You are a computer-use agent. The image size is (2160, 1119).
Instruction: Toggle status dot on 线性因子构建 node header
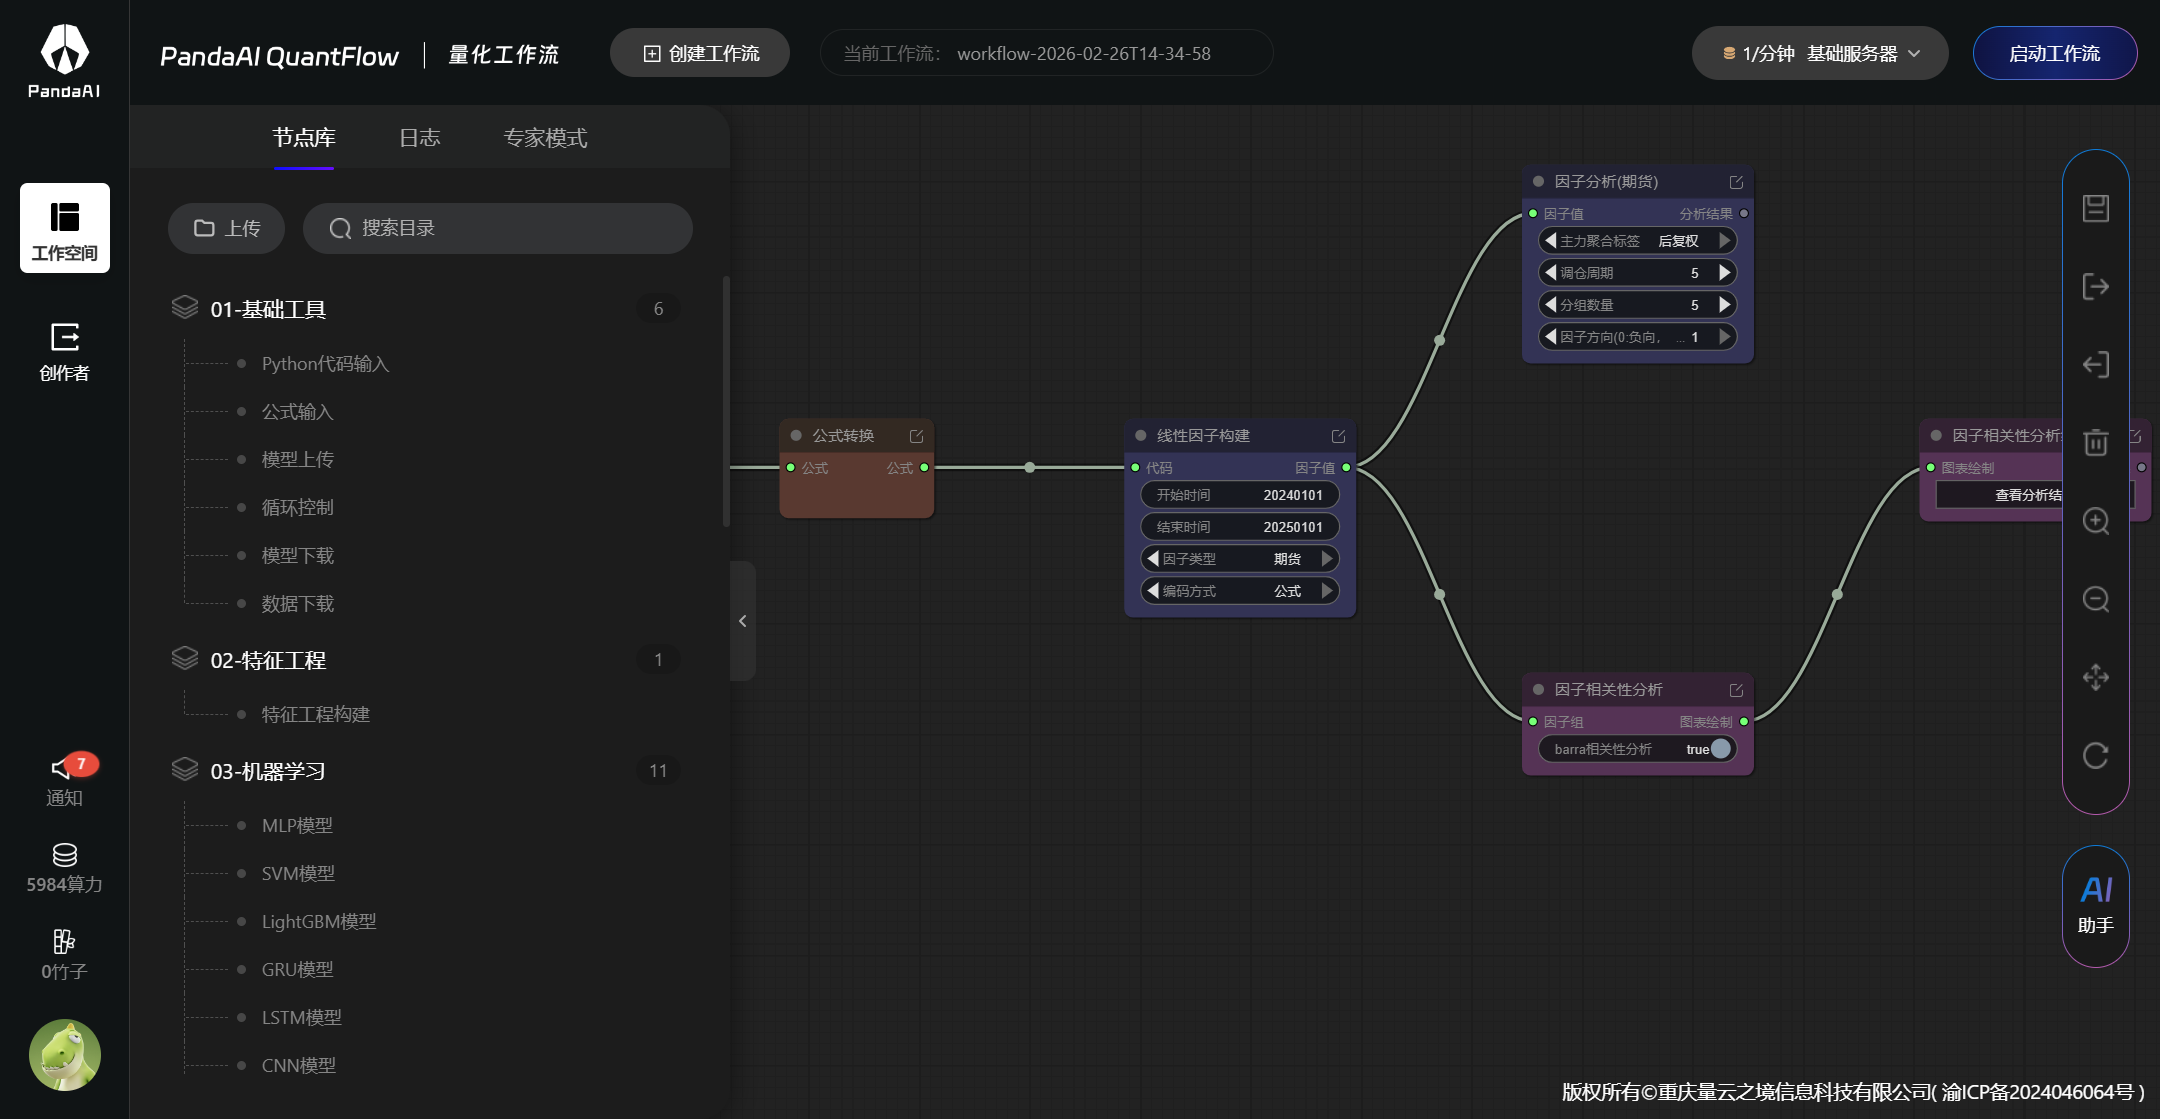click(x=1141, y=436)
